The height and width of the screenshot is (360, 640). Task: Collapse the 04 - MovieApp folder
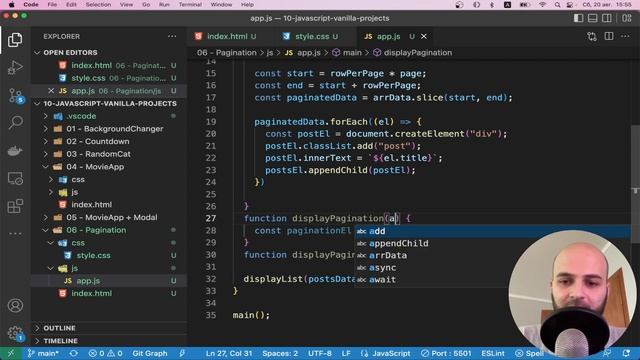click(46, 167)
